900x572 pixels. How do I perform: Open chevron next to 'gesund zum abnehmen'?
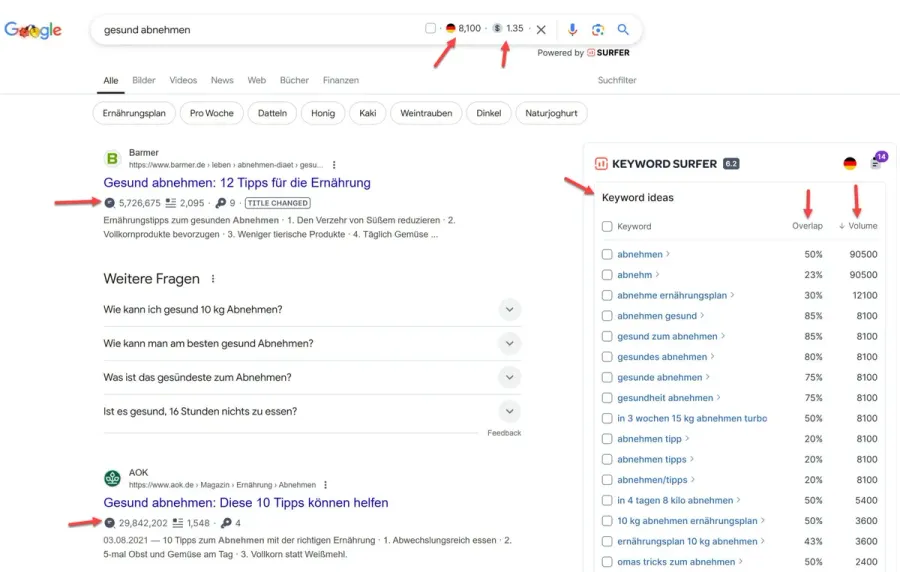[723, 336]
